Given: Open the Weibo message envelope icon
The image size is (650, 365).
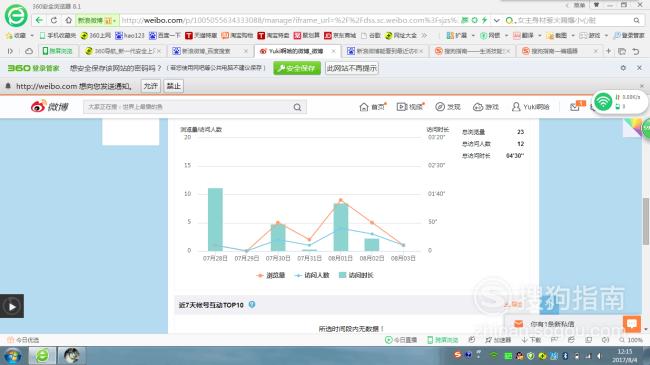Looking at the screenshot, I should (x=575, y=107).
